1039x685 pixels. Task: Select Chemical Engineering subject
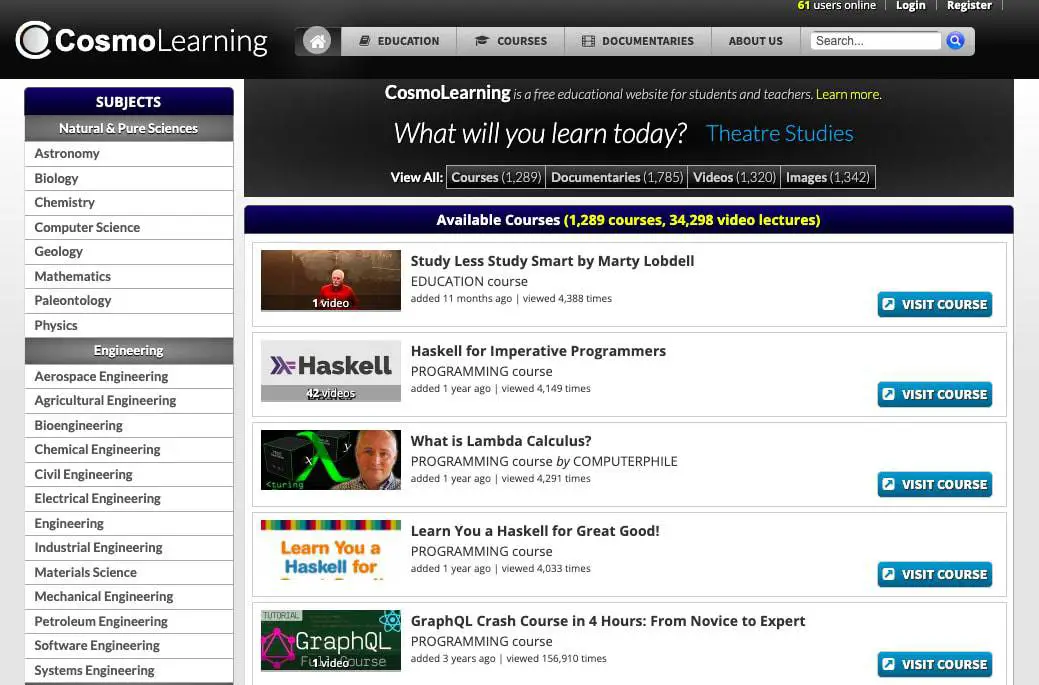[x=129, y=450]
